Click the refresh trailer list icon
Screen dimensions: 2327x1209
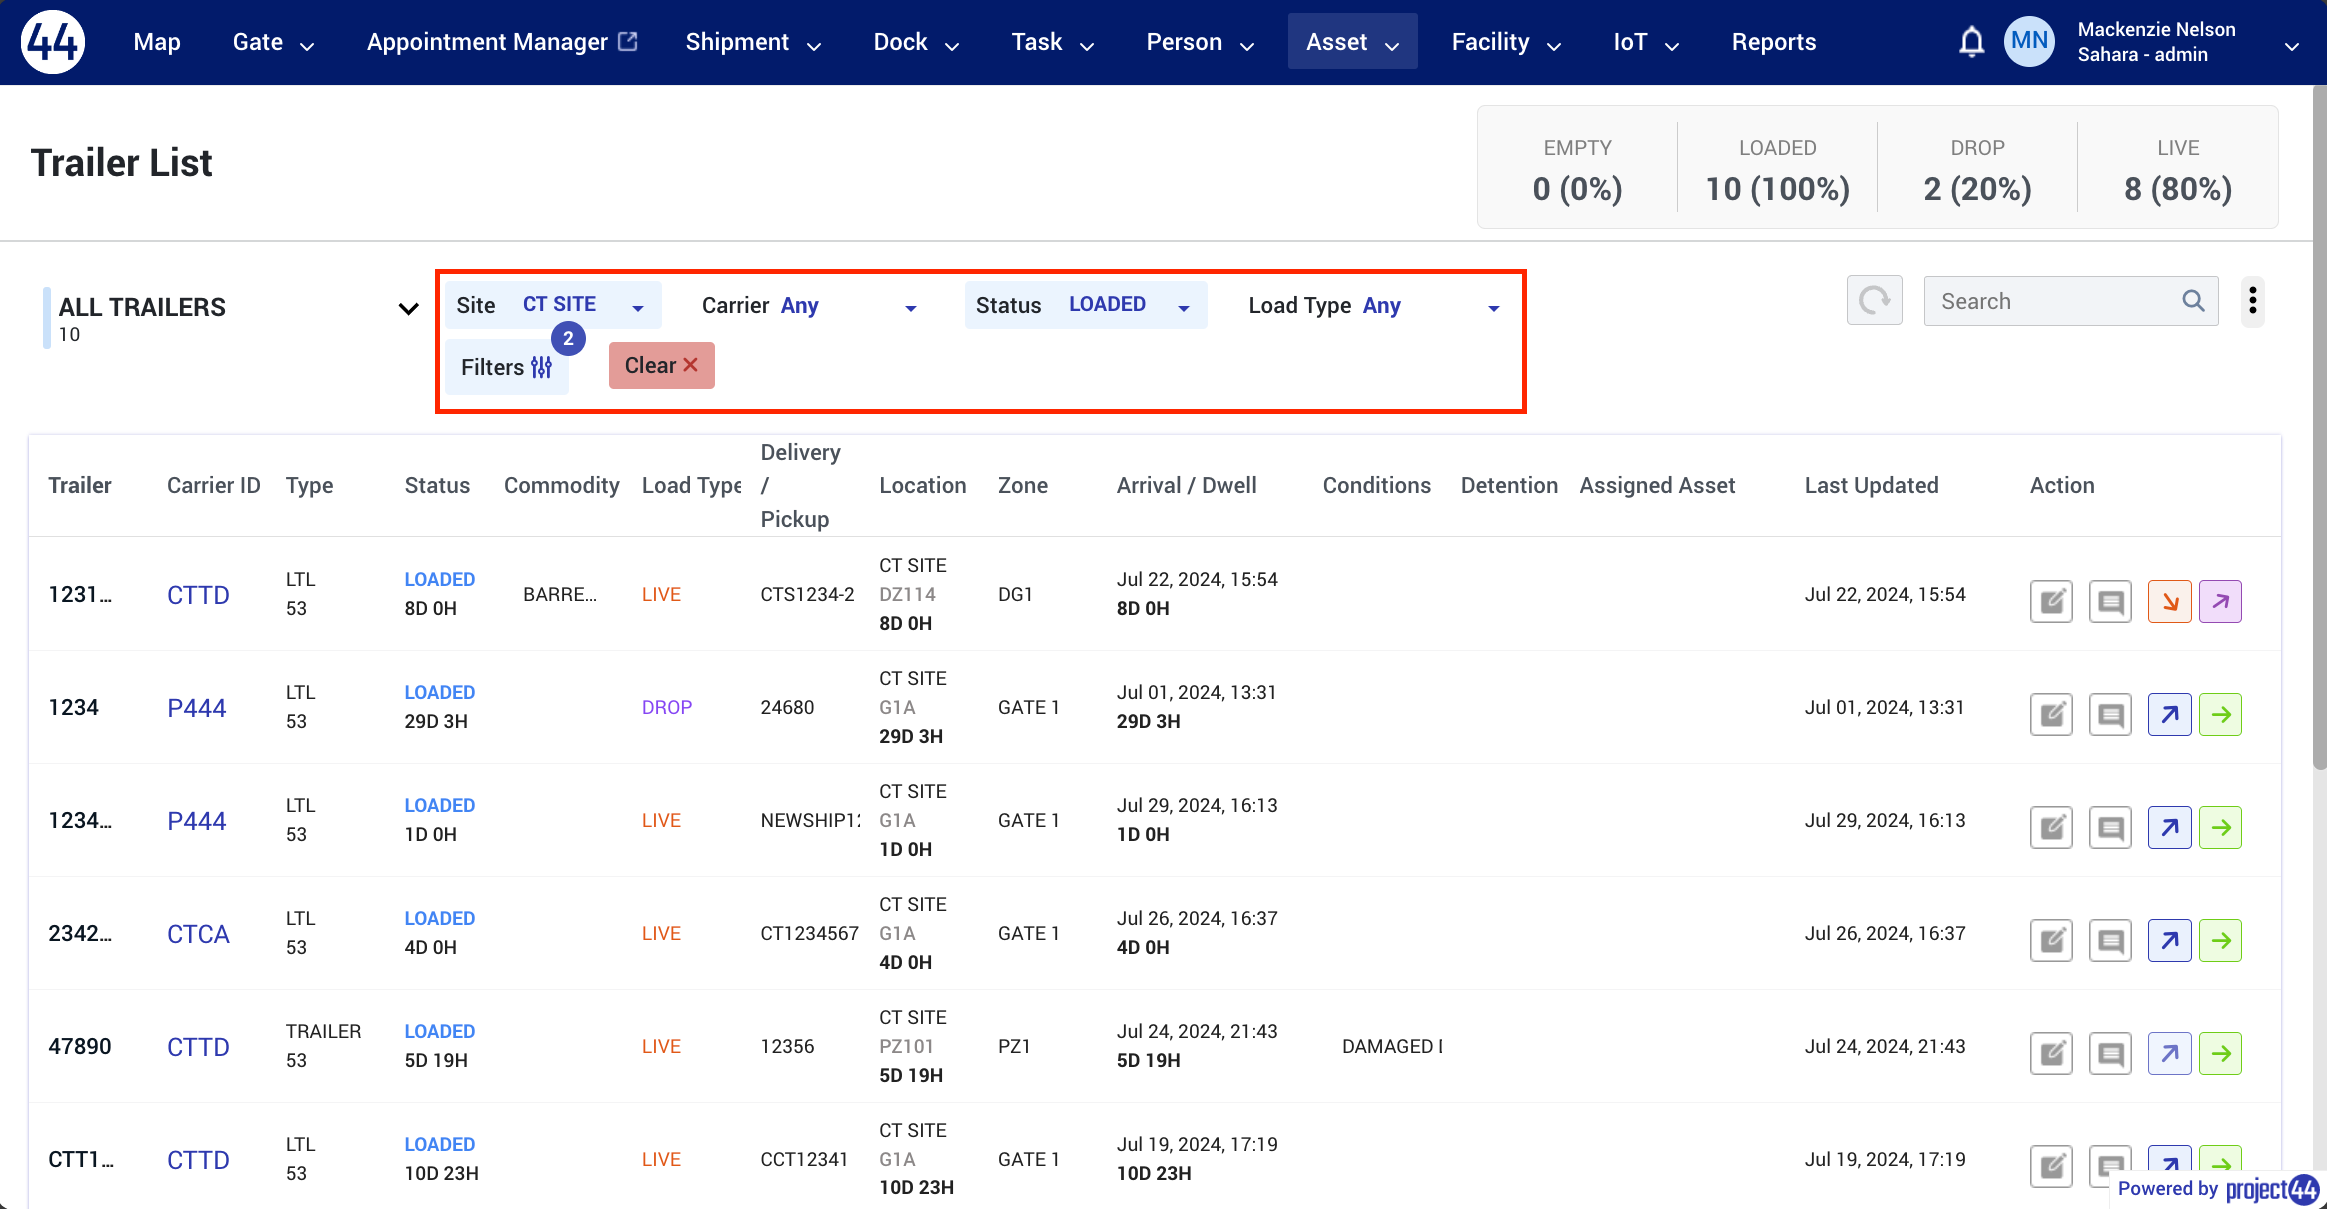point(1874,301)
